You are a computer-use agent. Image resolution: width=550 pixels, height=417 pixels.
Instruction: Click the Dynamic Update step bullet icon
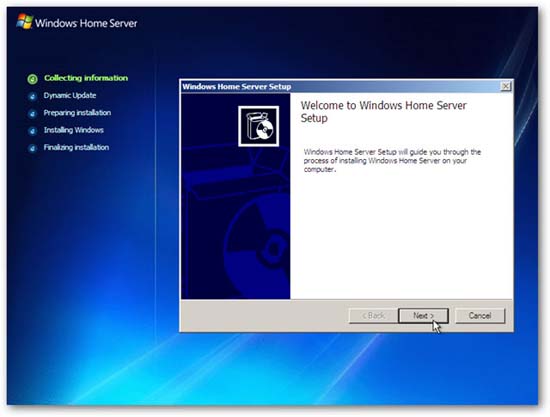point(32,96)
